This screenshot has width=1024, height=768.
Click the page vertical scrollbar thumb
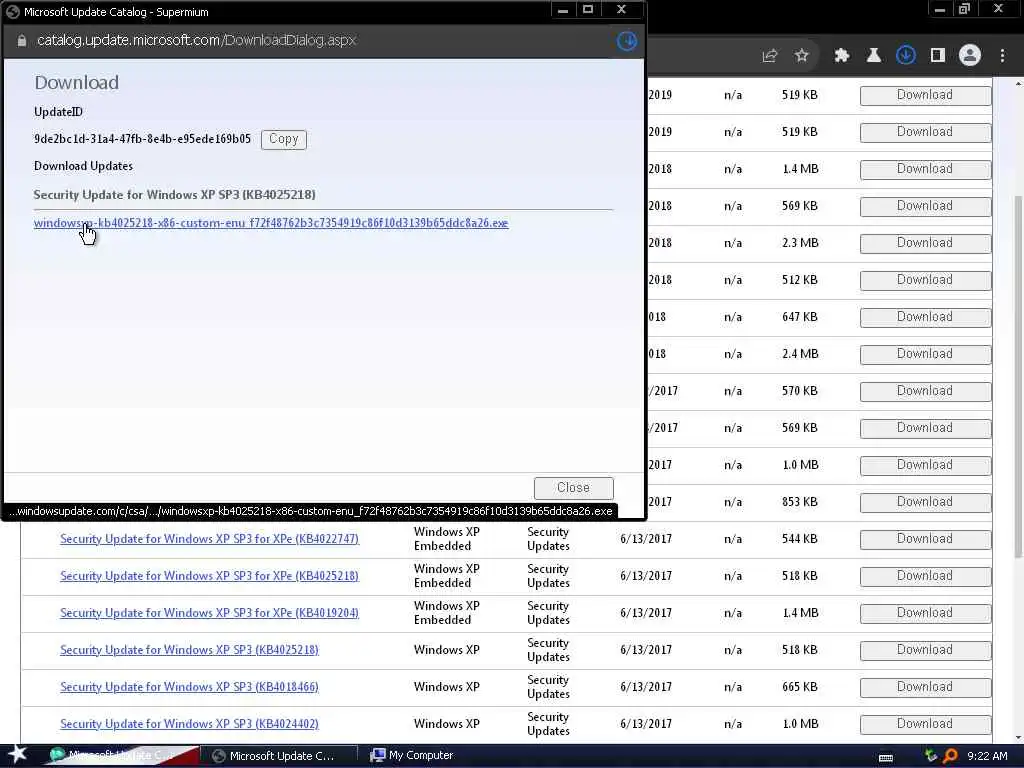coord(1018,376)
